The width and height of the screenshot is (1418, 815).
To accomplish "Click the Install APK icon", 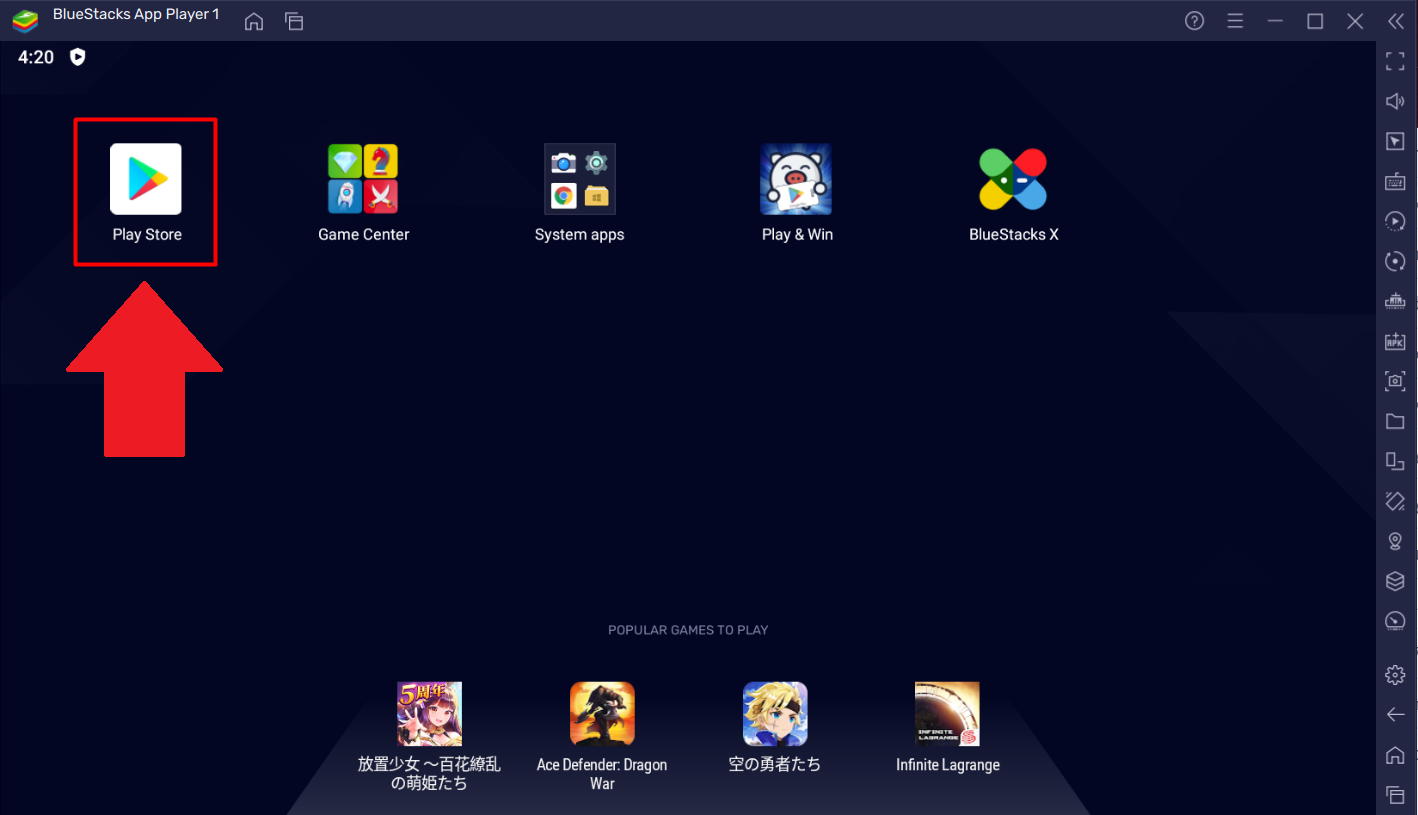I will pyautogui.click(x=1395, y=341).
